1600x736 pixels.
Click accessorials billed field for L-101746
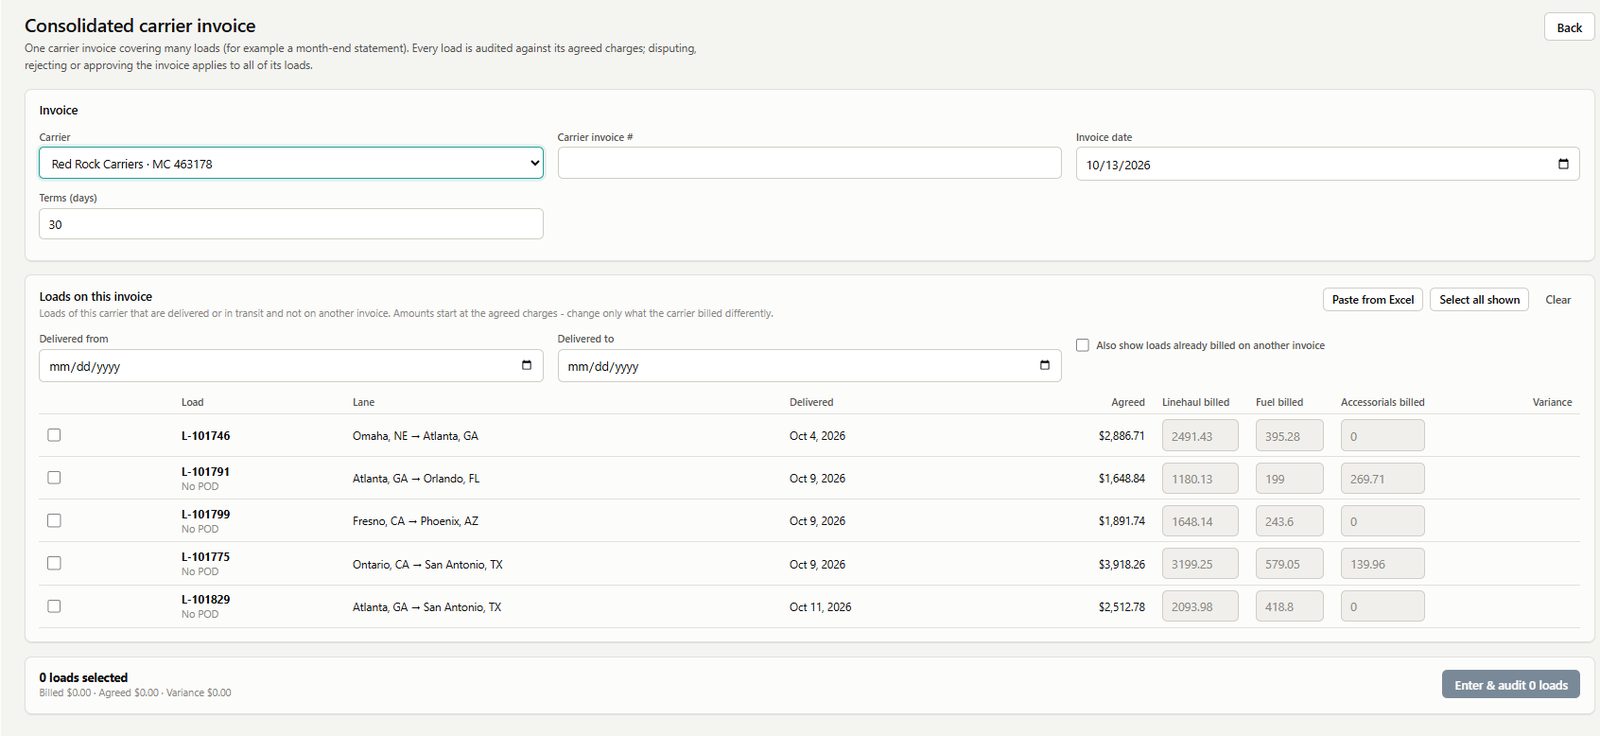pyautogui.click(x=1383, y=436)
